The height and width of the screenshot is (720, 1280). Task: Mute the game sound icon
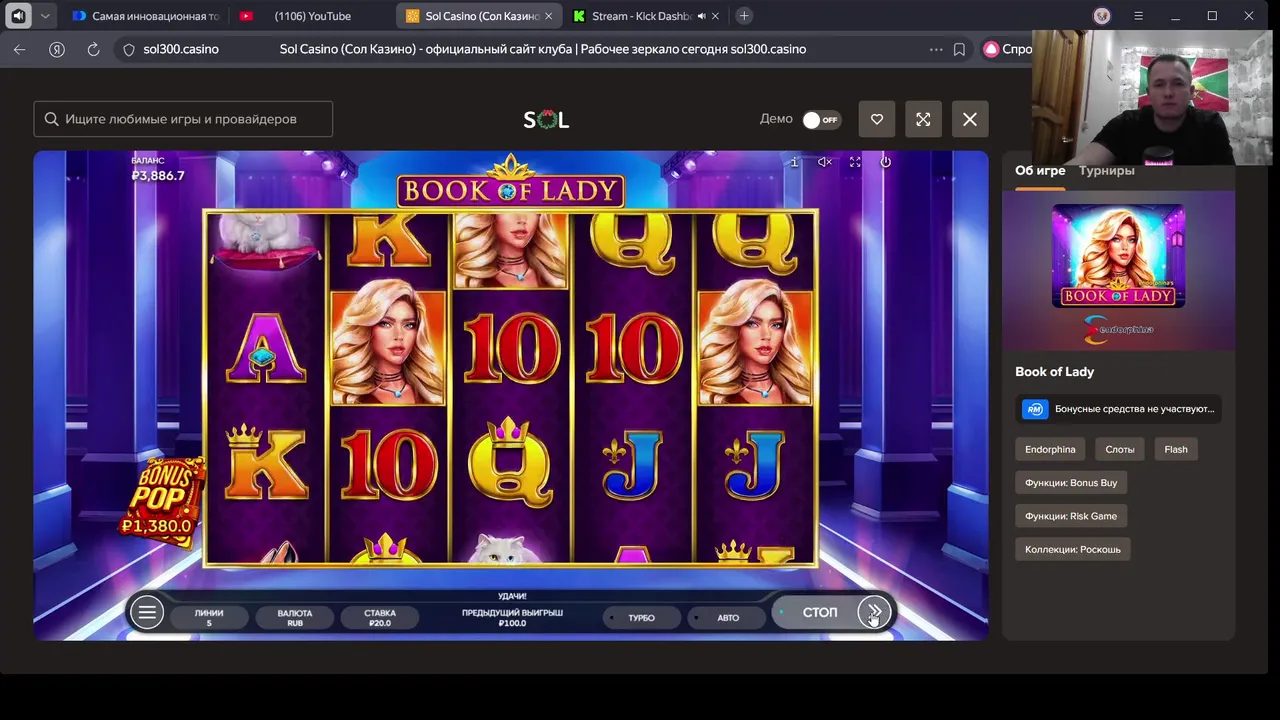point(824,162)
